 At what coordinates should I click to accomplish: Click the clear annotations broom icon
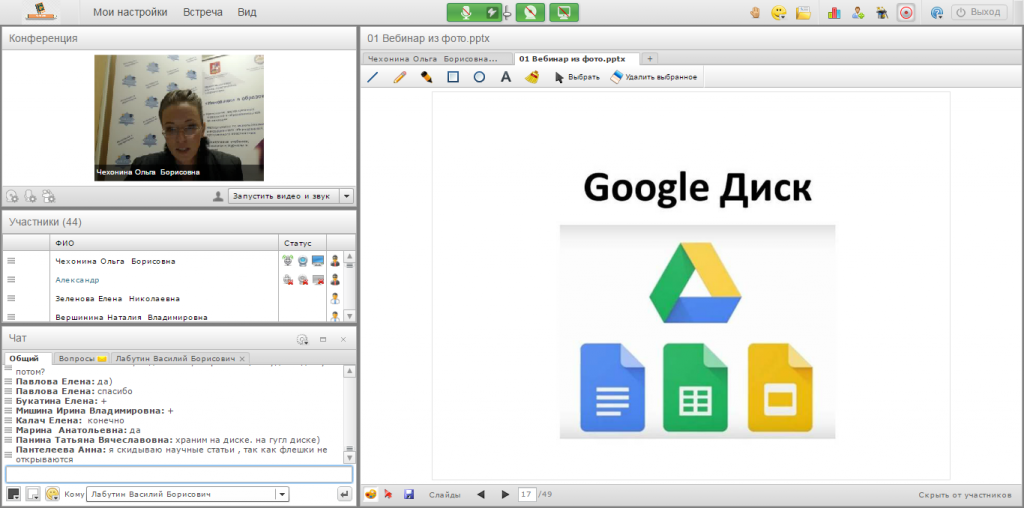click(x=532, y=77)
